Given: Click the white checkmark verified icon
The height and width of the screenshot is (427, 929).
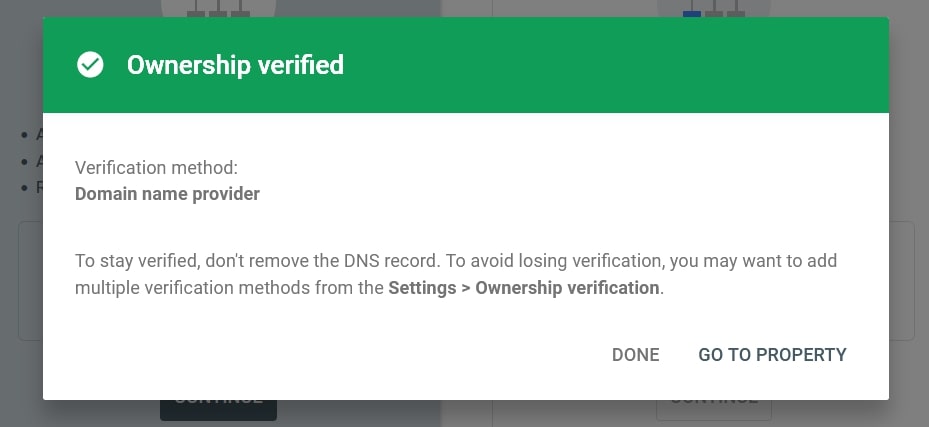Looking at the screenshot, I should pyautogui.click(x=90, y=66).
